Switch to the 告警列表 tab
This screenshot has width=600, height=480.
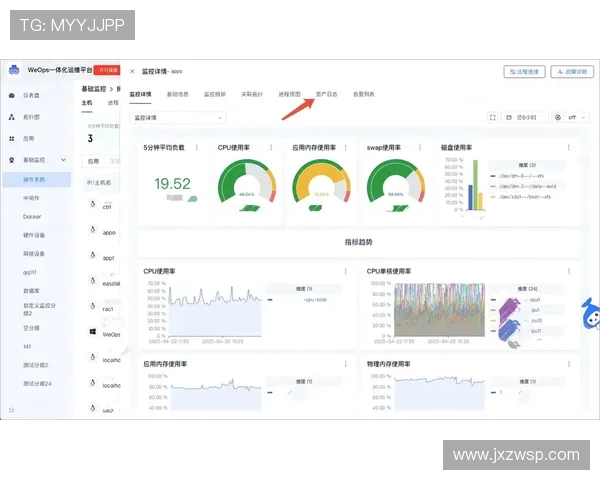(363, 94)
